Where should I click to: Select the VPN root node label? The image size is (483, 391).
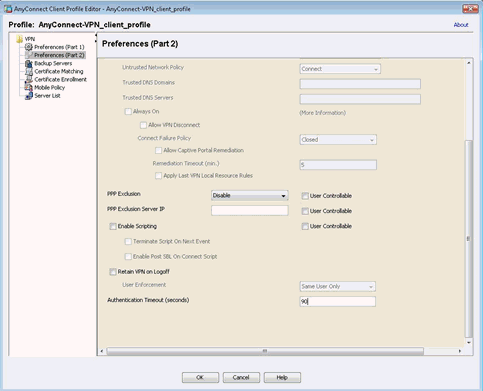coord(30,39)
